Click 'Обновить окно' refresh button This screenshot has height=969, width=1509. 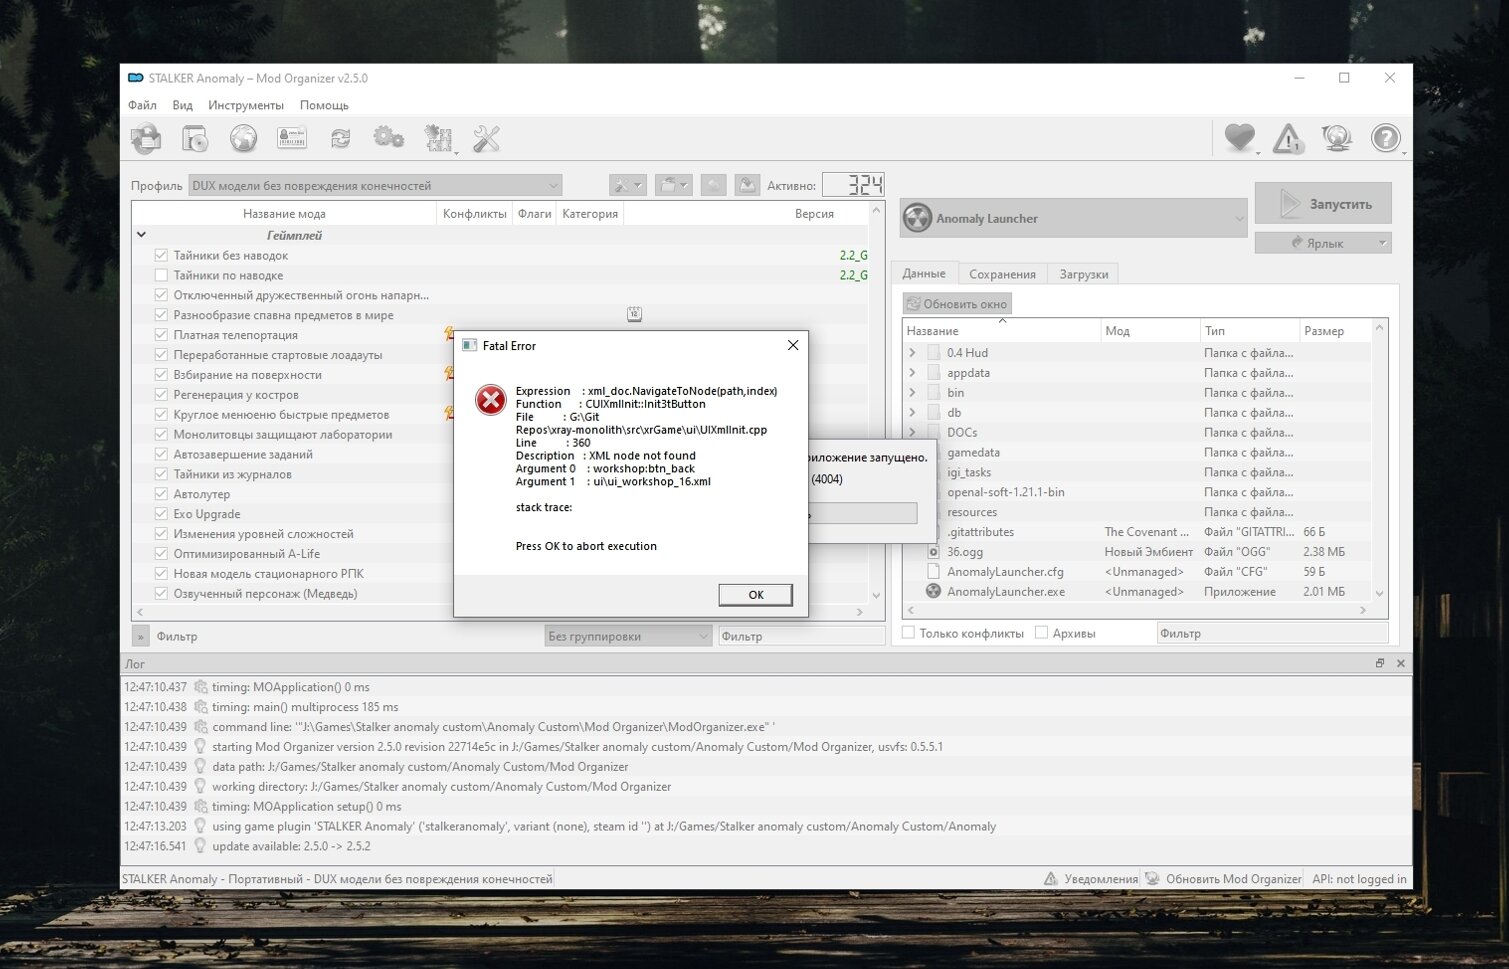(x=957, y=303)
